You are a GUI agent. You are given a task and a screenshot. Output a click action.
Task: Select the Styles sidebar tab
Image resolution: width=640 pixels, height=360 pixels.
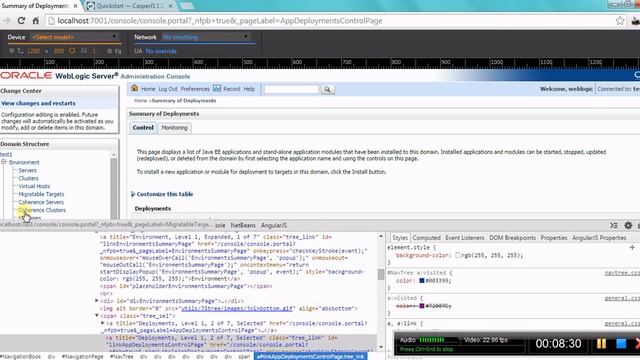(400, 238)
